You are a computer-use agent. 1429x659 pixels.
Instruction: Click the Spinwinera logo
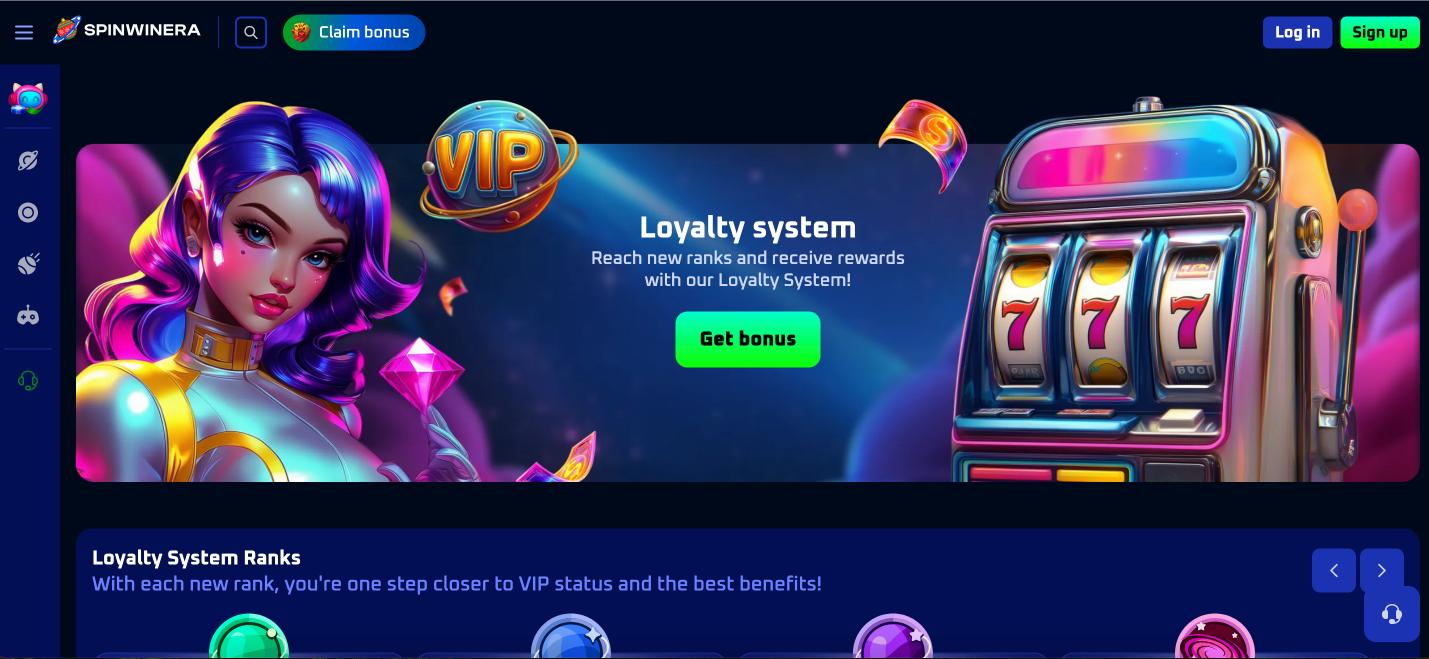coord(127,31)
